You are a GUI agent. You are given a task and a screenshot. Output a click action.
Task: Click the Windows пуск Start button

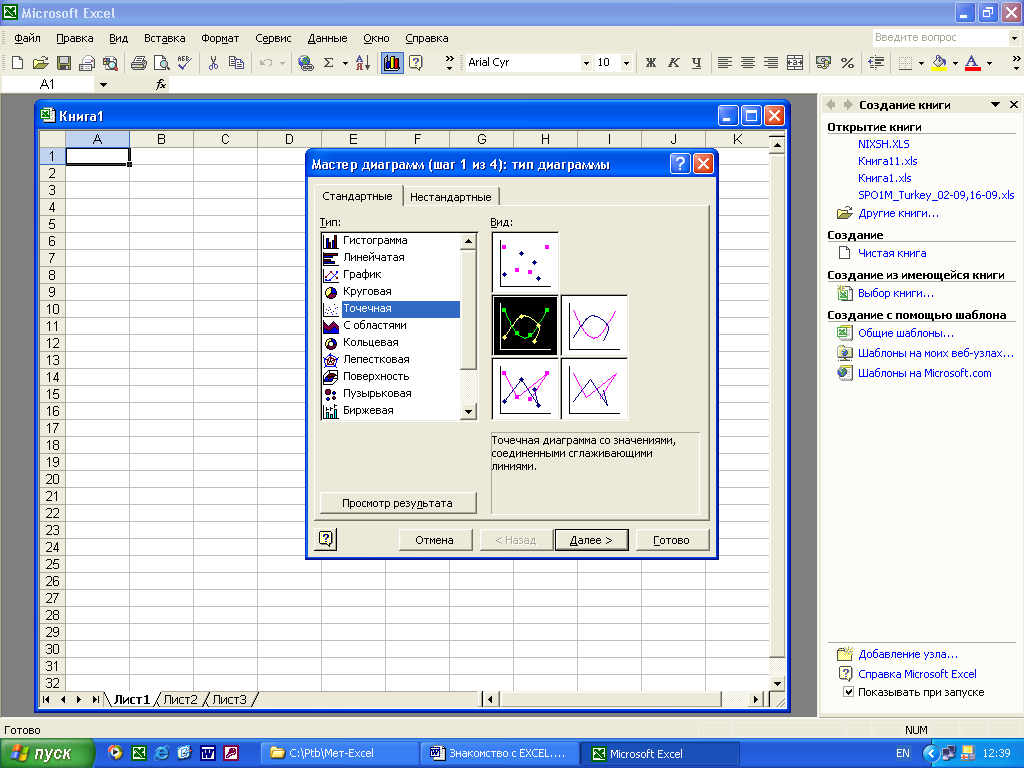click(48, 754)
